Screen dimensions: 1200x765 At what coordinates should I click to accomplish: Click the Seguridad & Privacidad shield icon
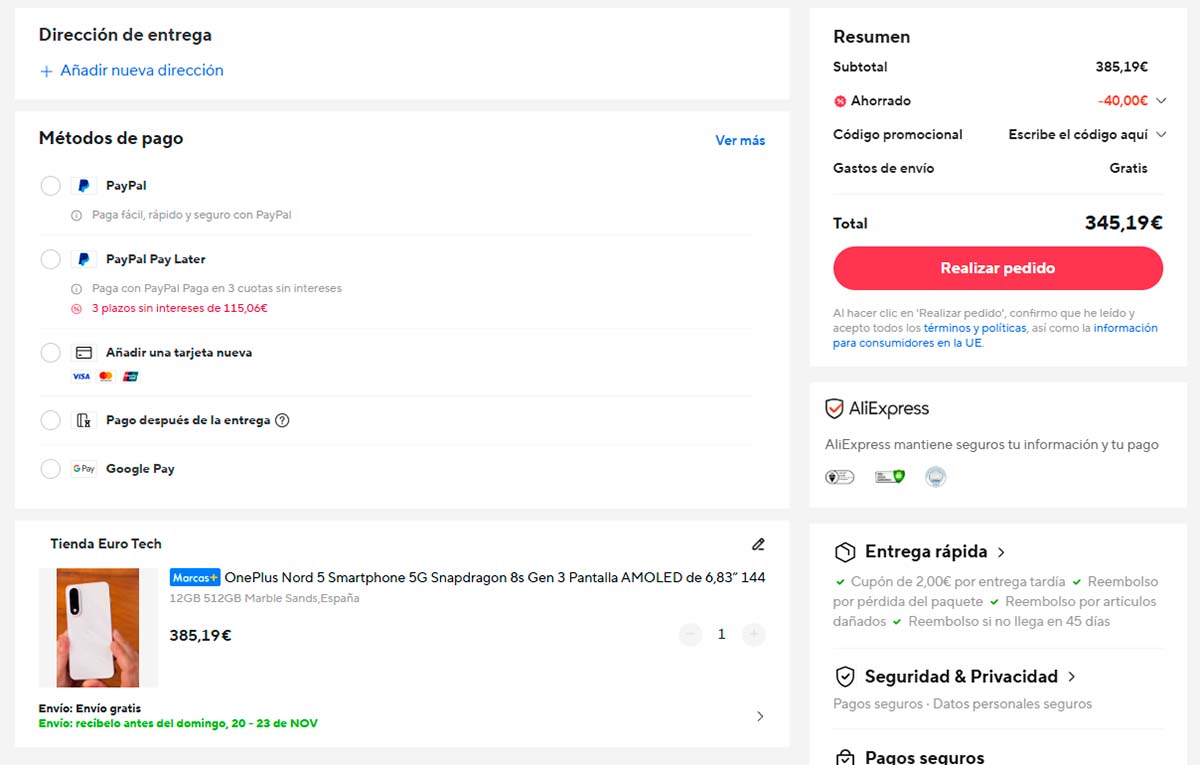pos(843,676)
